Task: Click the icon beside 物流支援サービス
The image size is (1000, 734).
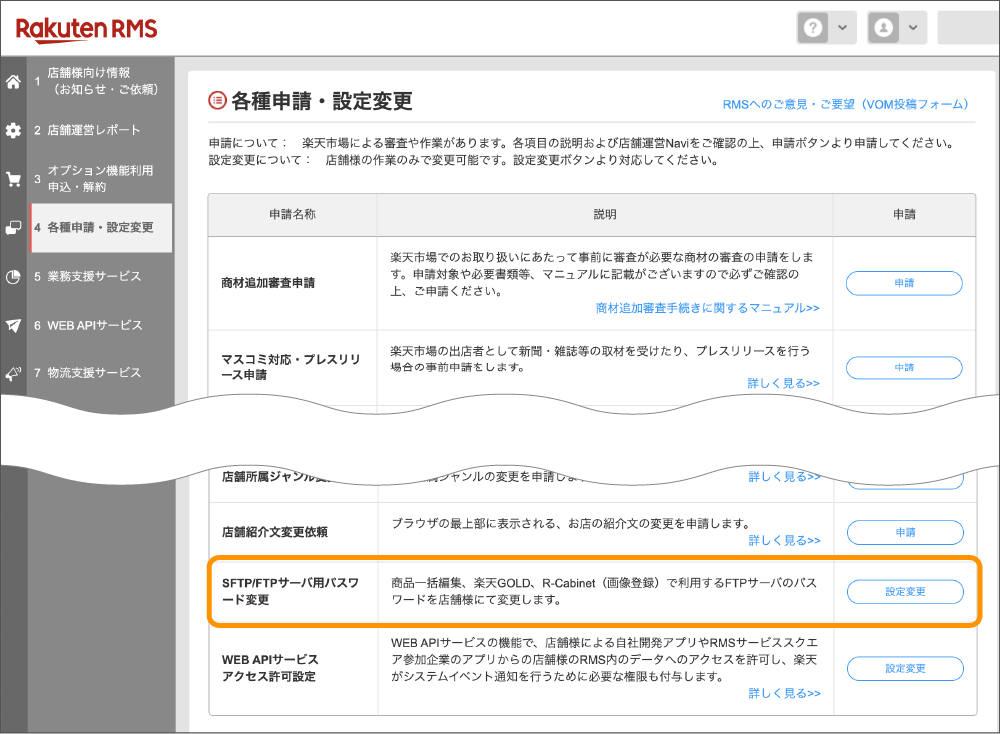Action: click(13, 373)
